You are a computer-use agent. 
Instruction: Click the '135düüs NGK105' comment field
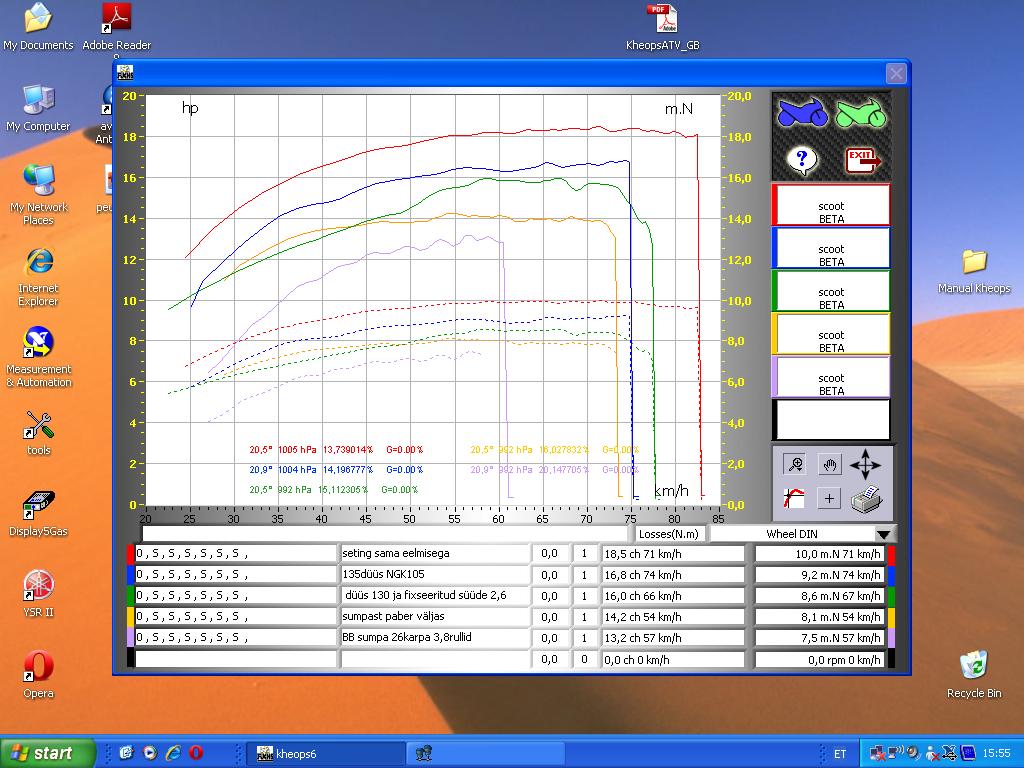(434, 575)
